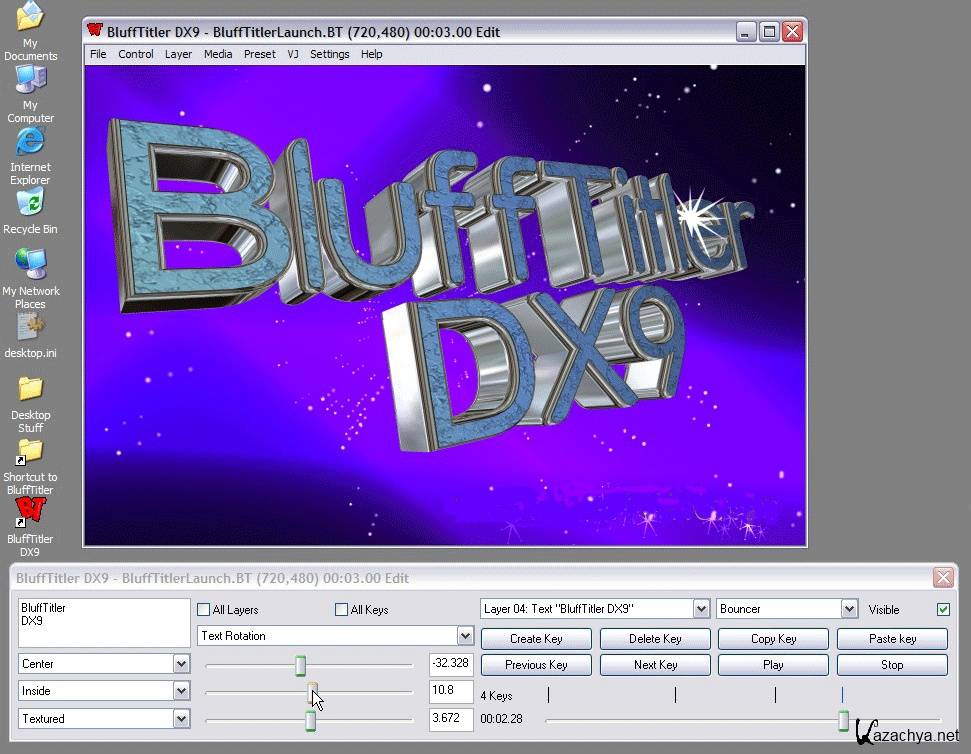This screenshot has width=971, height=754.
Task: Open the Shortcut to BluffTitler folder icon
Action: (x=30, y=453)
